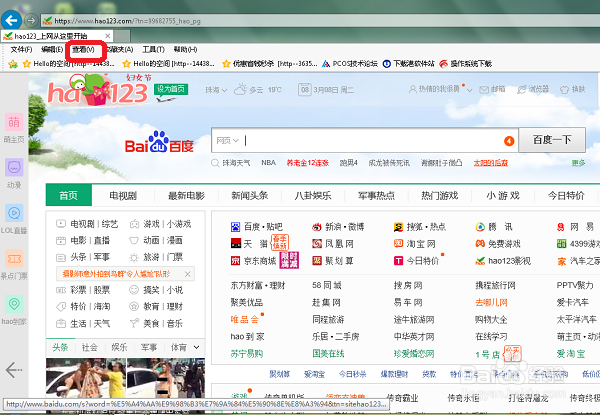Open the 编辑(E) menu
The width and height of the screenshot is (600, 415).
point(52,49)
